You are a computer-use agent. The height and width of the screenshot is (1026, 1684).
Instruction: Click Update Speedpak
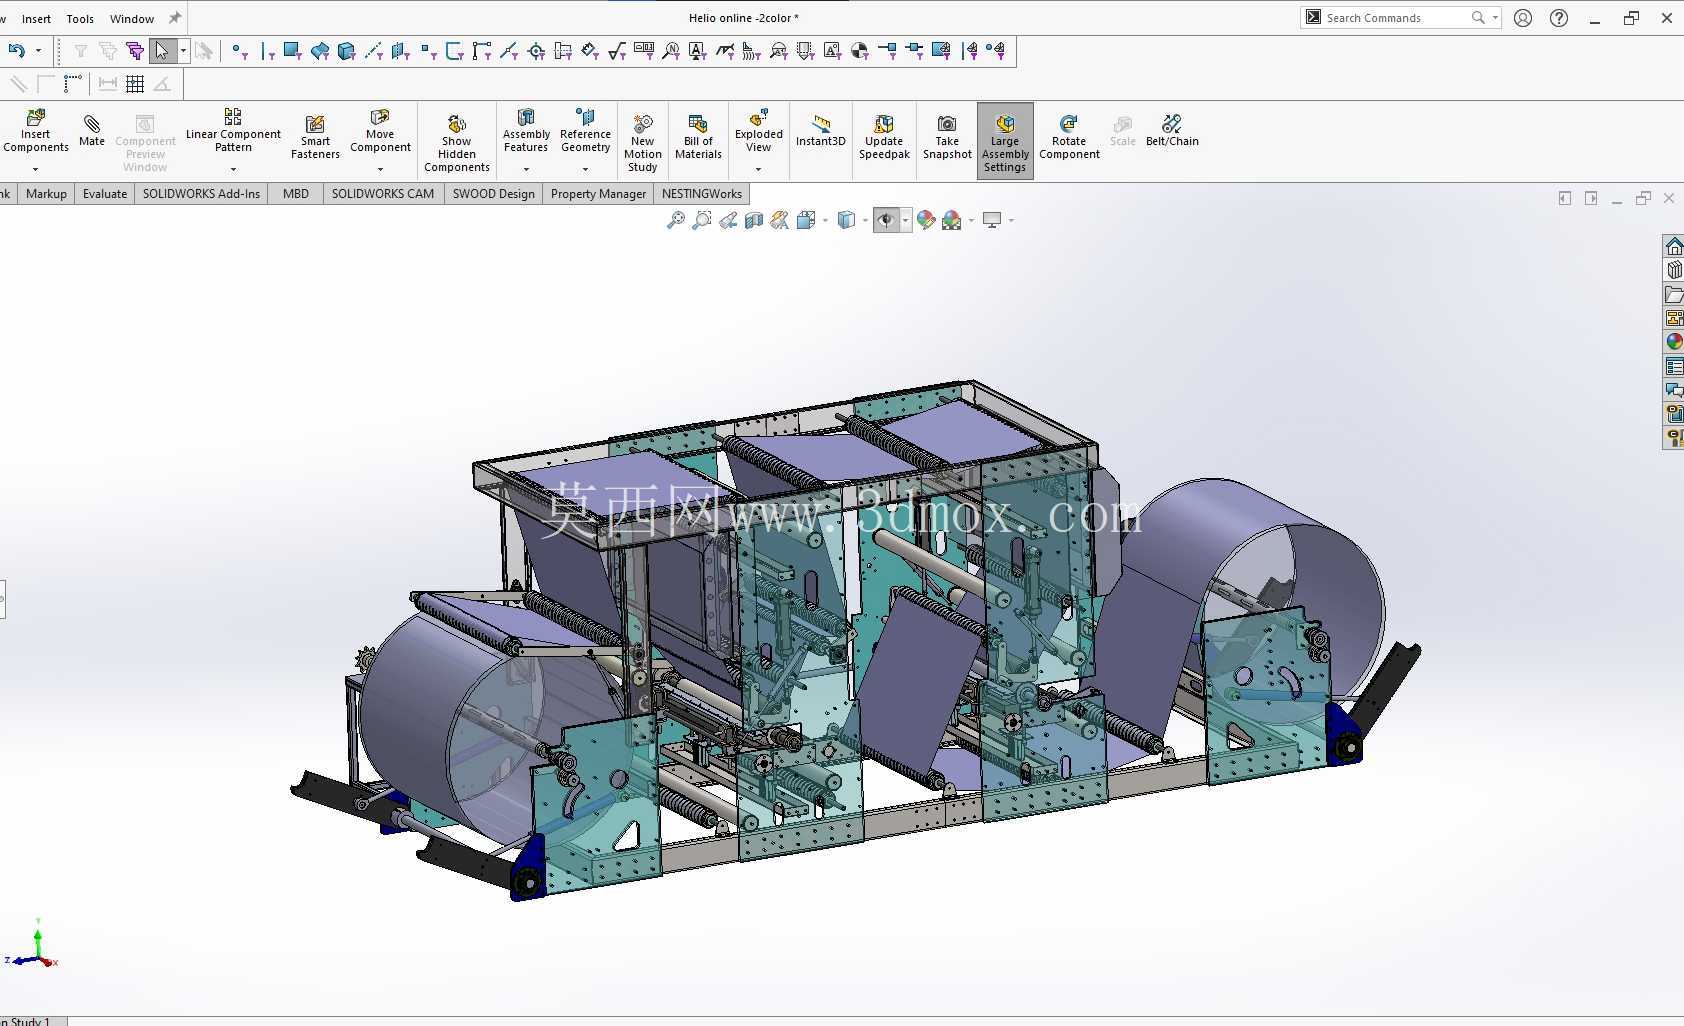click(x=884, y=138)
